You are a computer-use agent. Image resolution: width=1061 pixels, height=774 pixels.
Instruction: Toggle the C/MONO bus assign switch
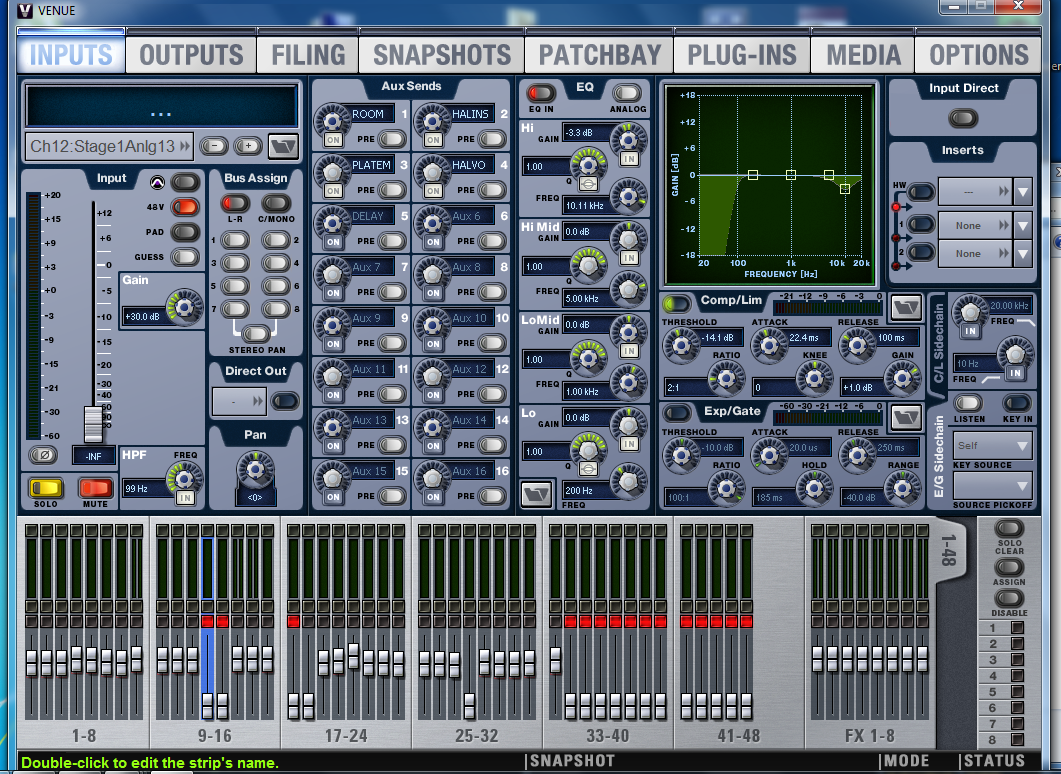[x=275, y=203]
